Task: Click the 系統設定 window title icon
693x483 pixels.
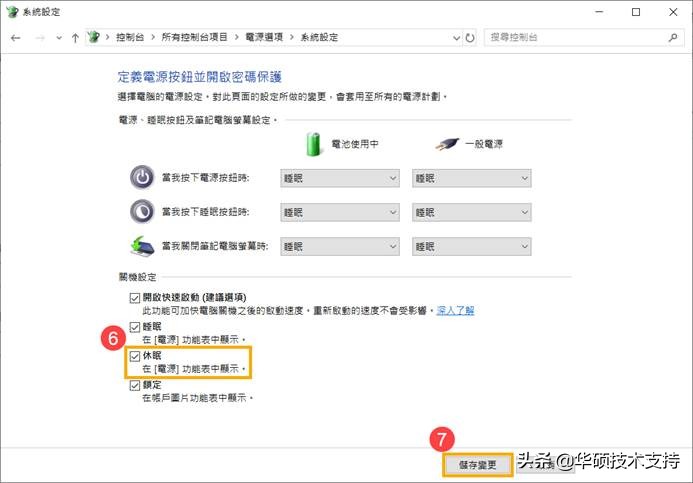Action: pyautogui.click(x=12, y=11)
